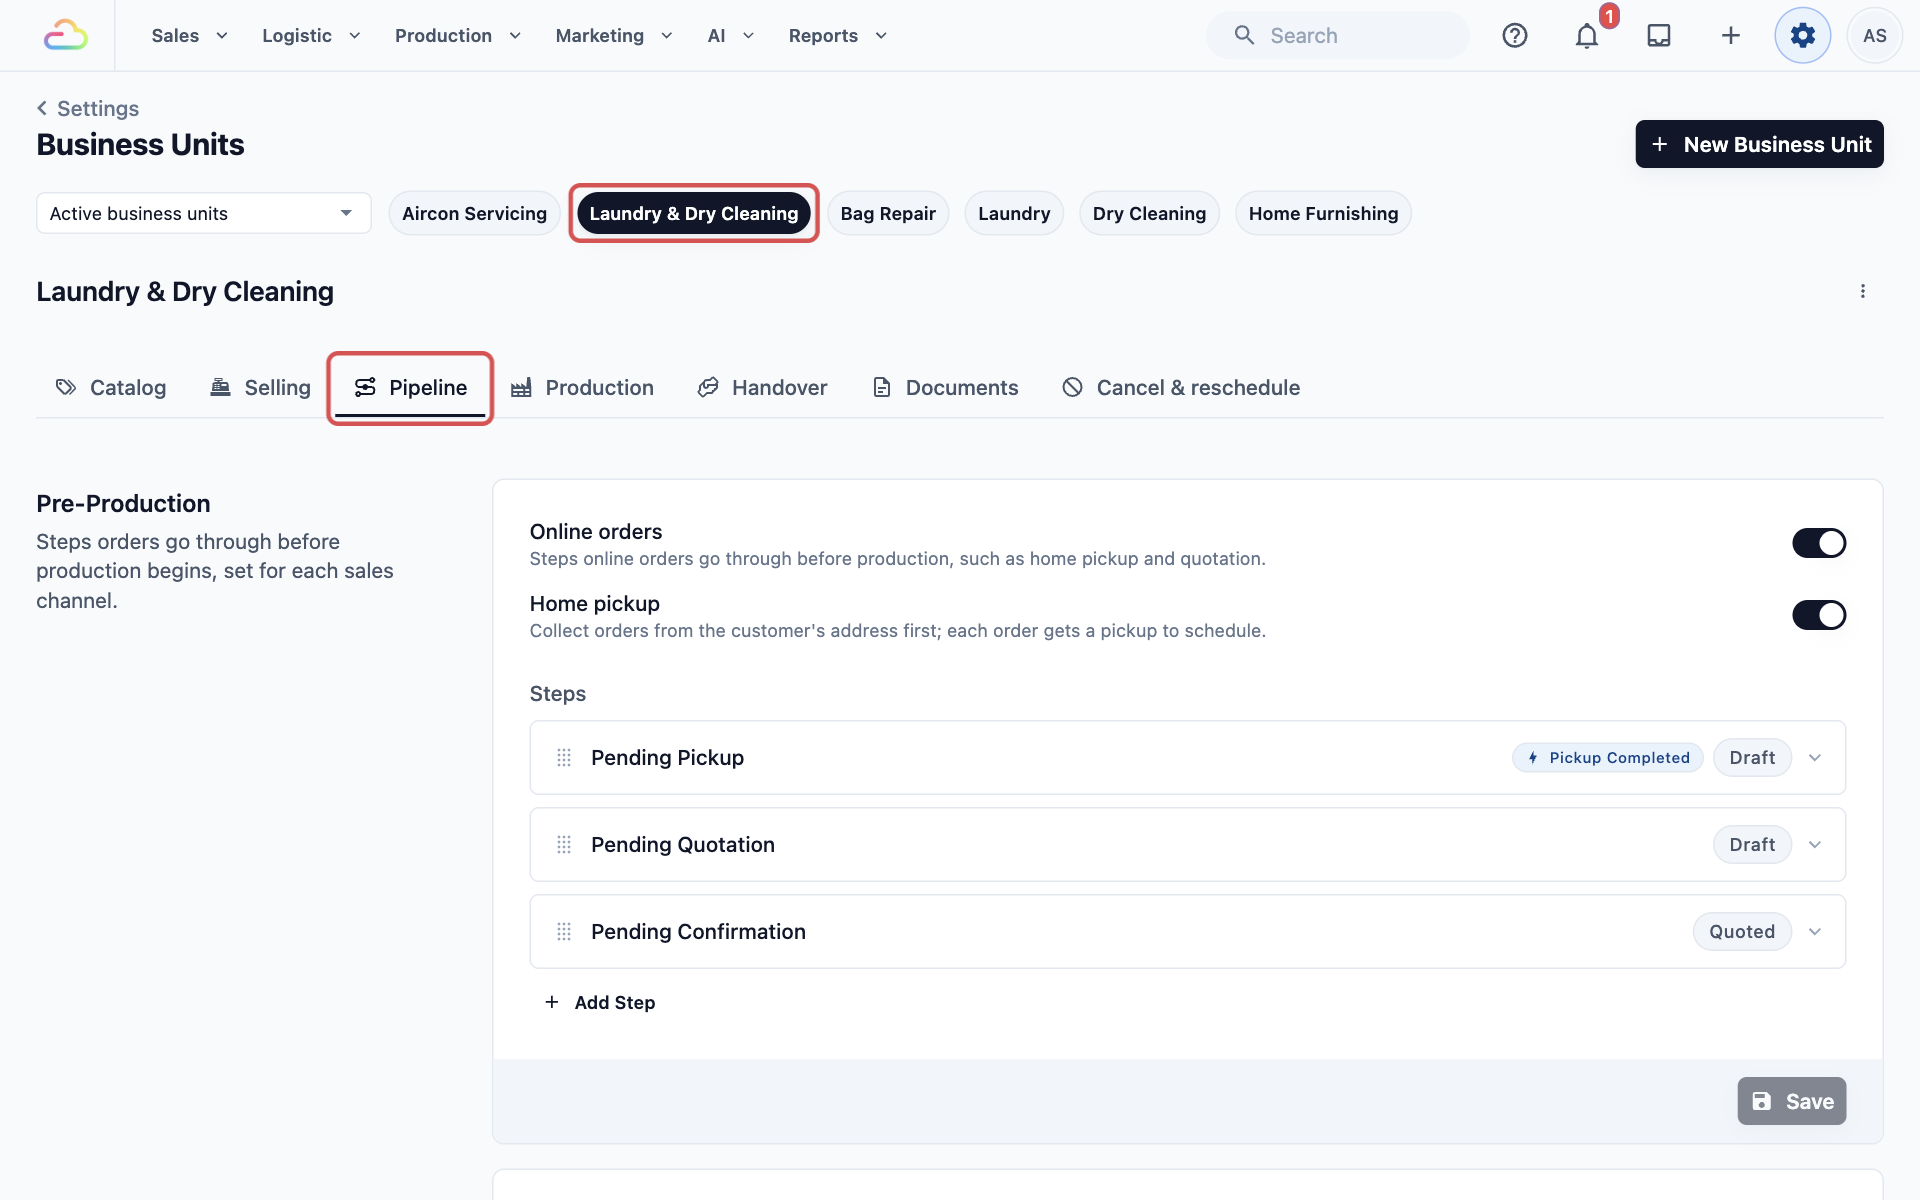Screen dimensions: 1920x1200
Task: Click the drag handle on Pending Quotation
Action: click(x=564, y=845)
